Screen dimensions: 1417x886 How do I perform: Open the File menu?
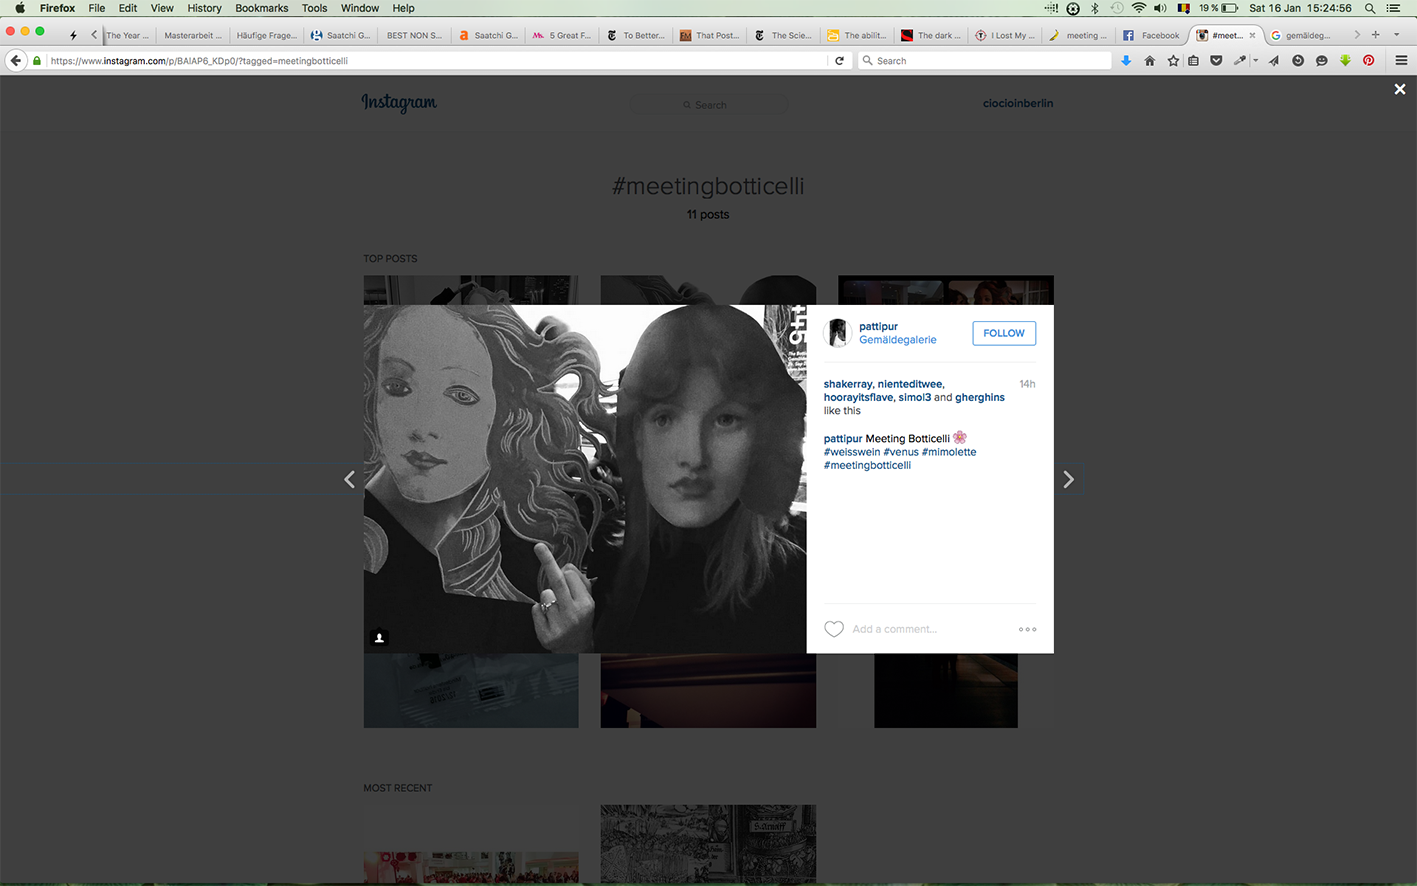point(97,8)
